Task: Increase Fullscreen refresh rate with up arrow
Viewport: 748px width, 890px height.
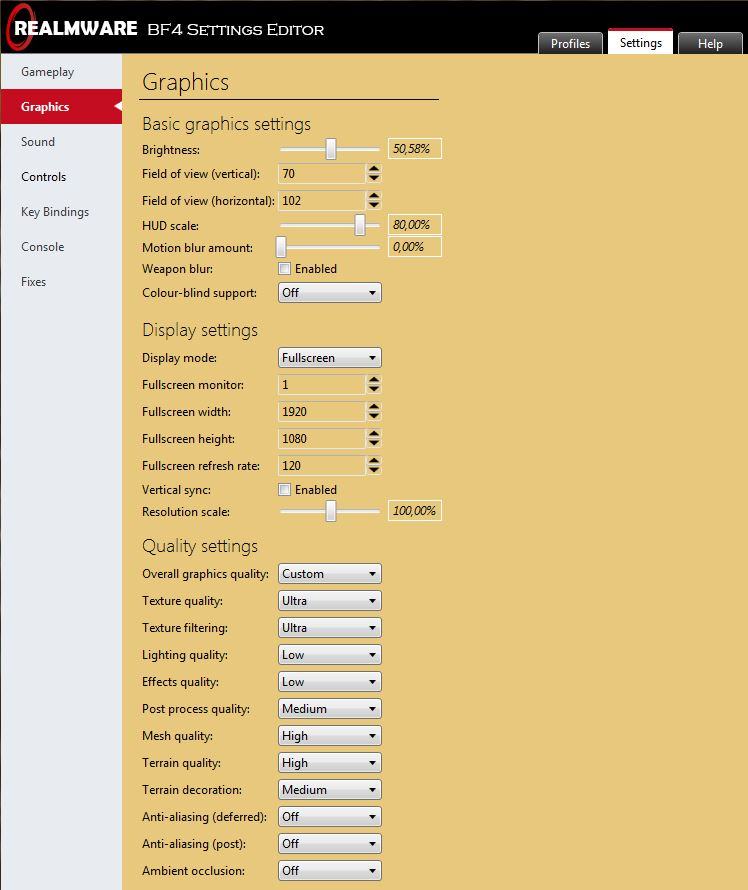Action: (373, 460)
